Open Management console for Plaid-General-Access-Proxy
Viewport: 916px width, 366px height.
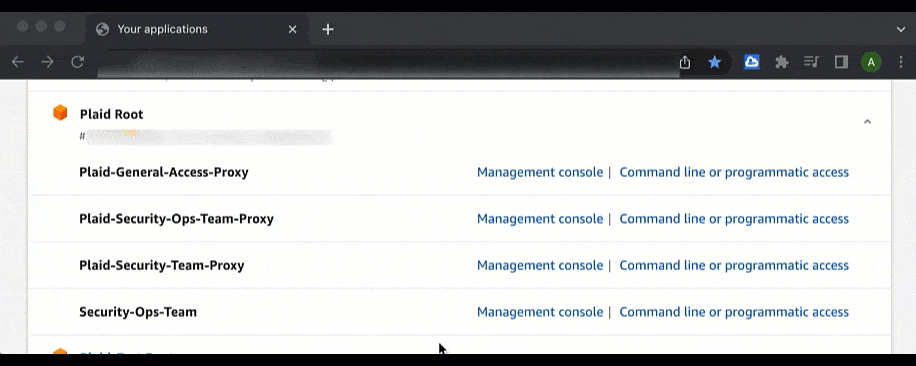click(x=540, y=172)
